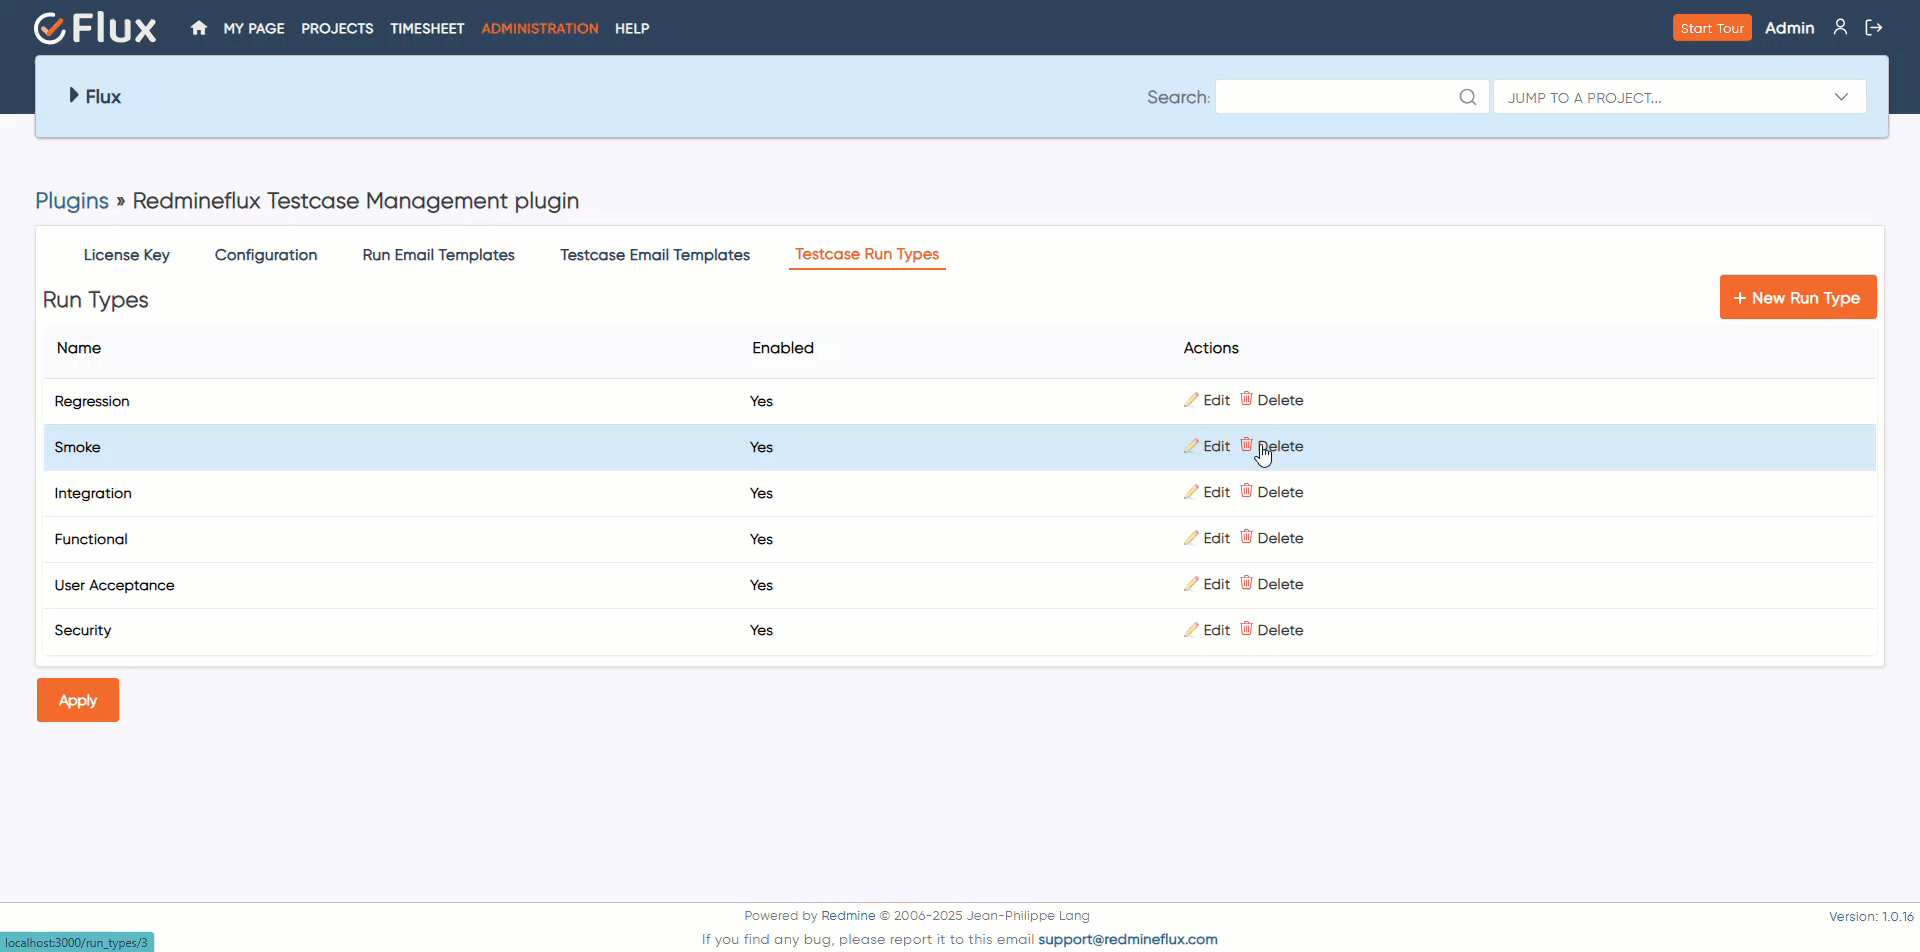This screenshot has height=952, width=1920.
Task: Open the user profile icon
Action: 1840,28
